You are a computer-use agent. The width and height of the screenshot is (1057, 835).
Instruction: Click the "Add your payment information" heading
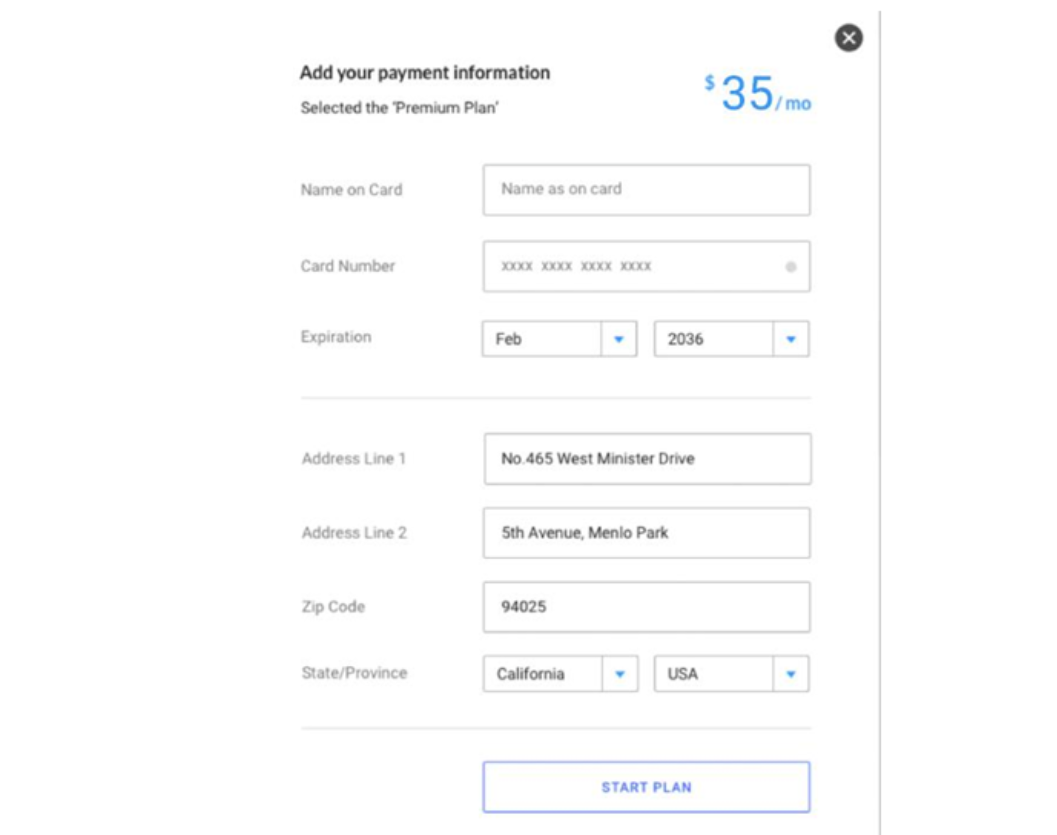pyautogui.click(x=425, y=73)
